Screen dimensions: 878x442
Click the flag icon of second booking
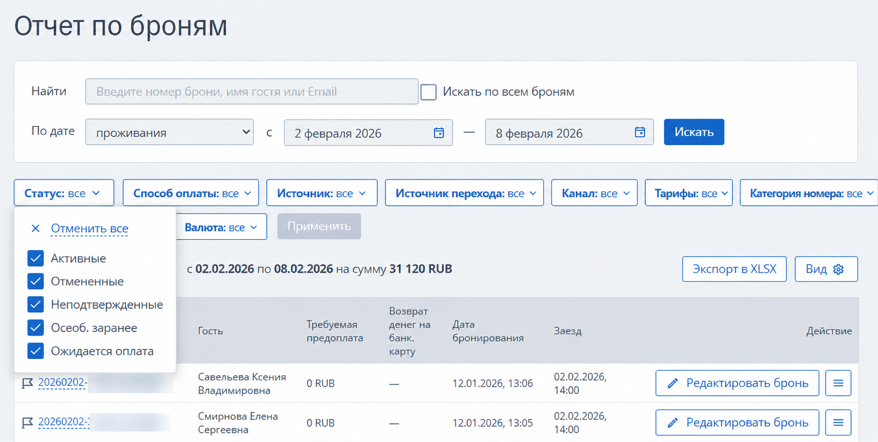pos(27,422)
